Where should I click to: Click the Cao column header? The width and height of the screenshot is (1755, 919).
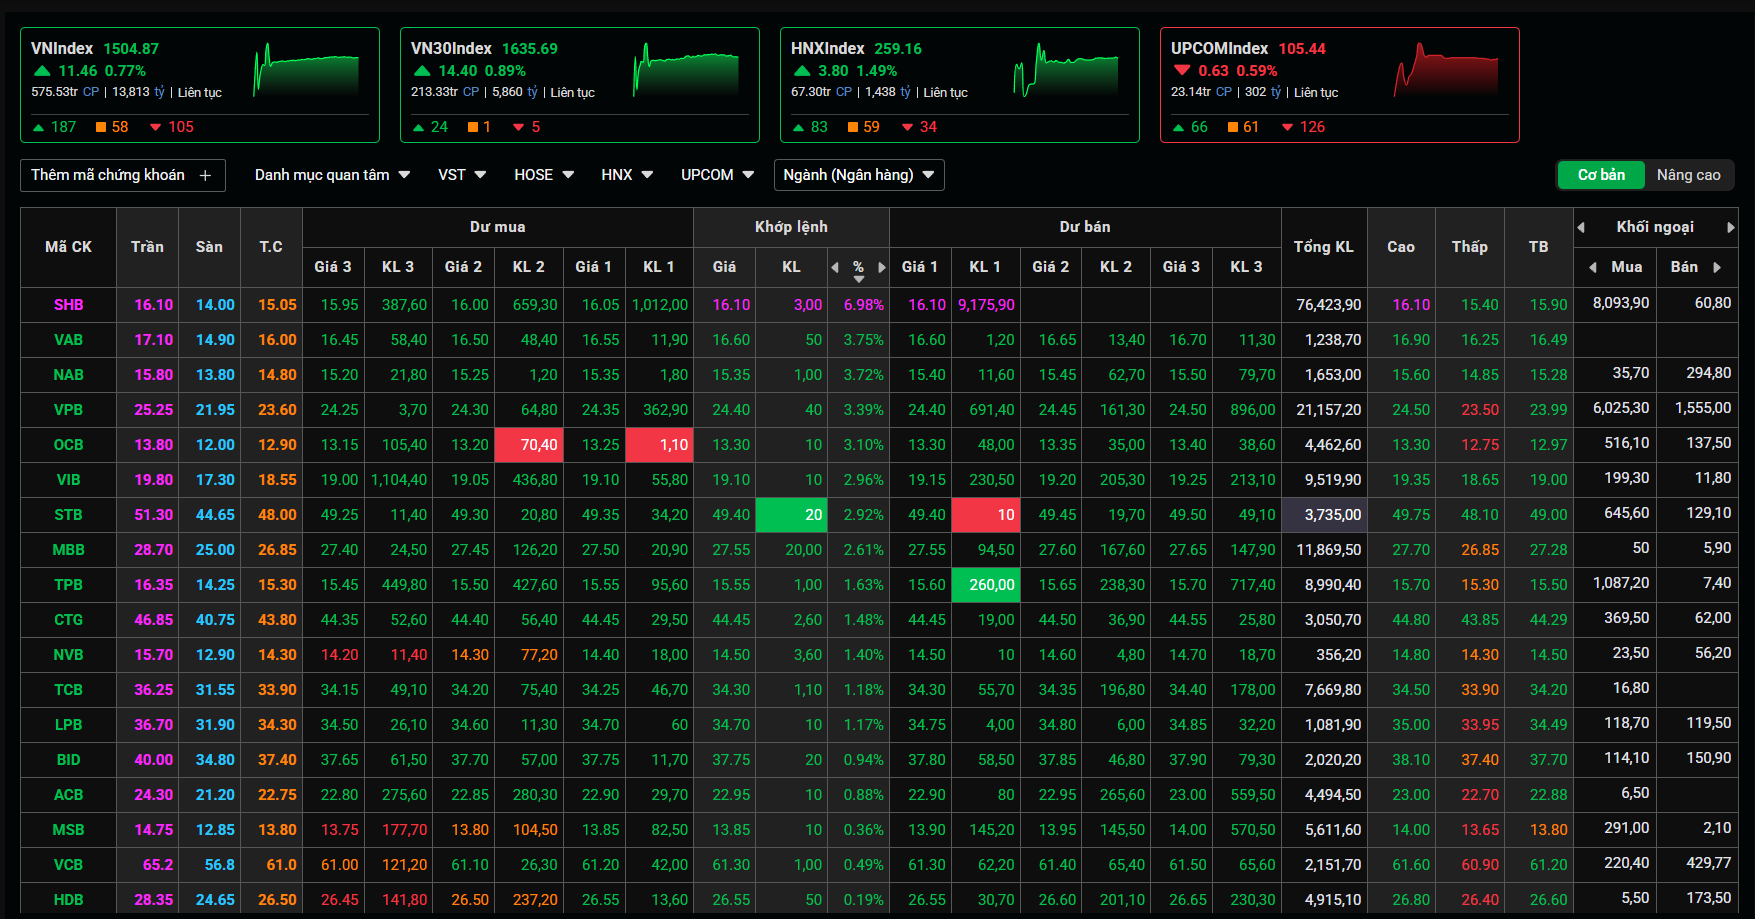(x=1401, y=247)
